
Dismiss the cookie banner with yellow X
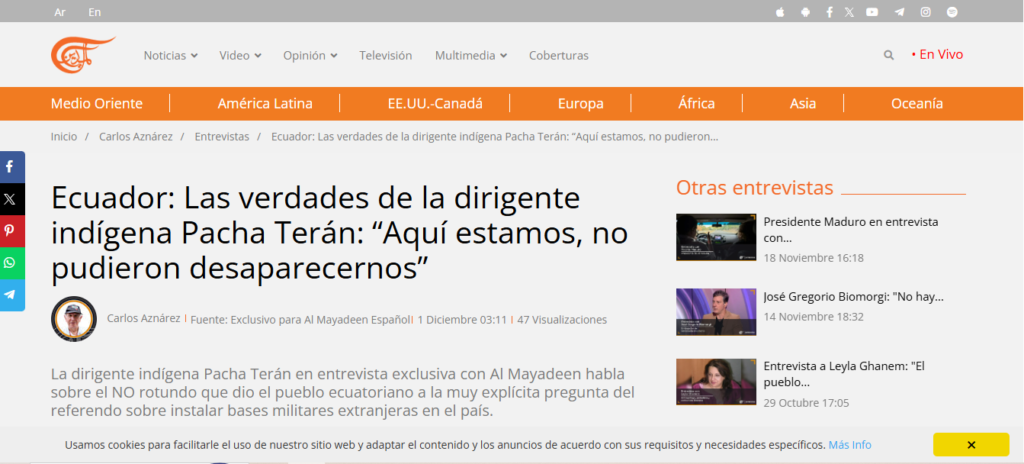[970, 444]
